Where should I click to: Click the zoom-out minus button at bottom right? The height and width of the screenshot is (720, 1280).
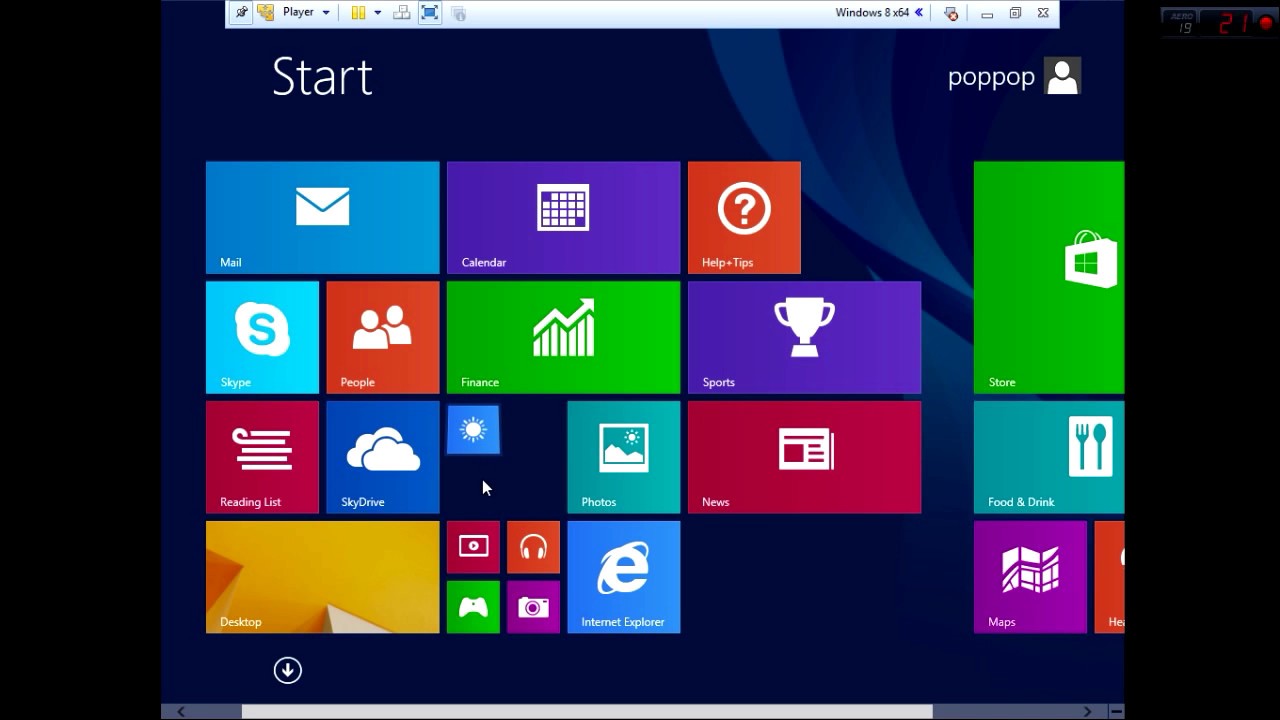[1116, 711]
